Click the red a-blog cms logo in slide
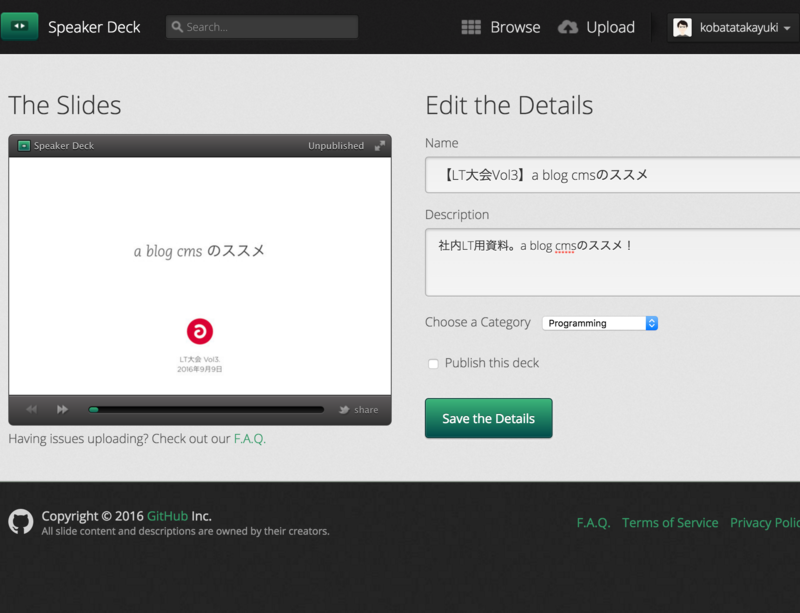This screenshot has height=613, width=800. click(x=200, y=331)
